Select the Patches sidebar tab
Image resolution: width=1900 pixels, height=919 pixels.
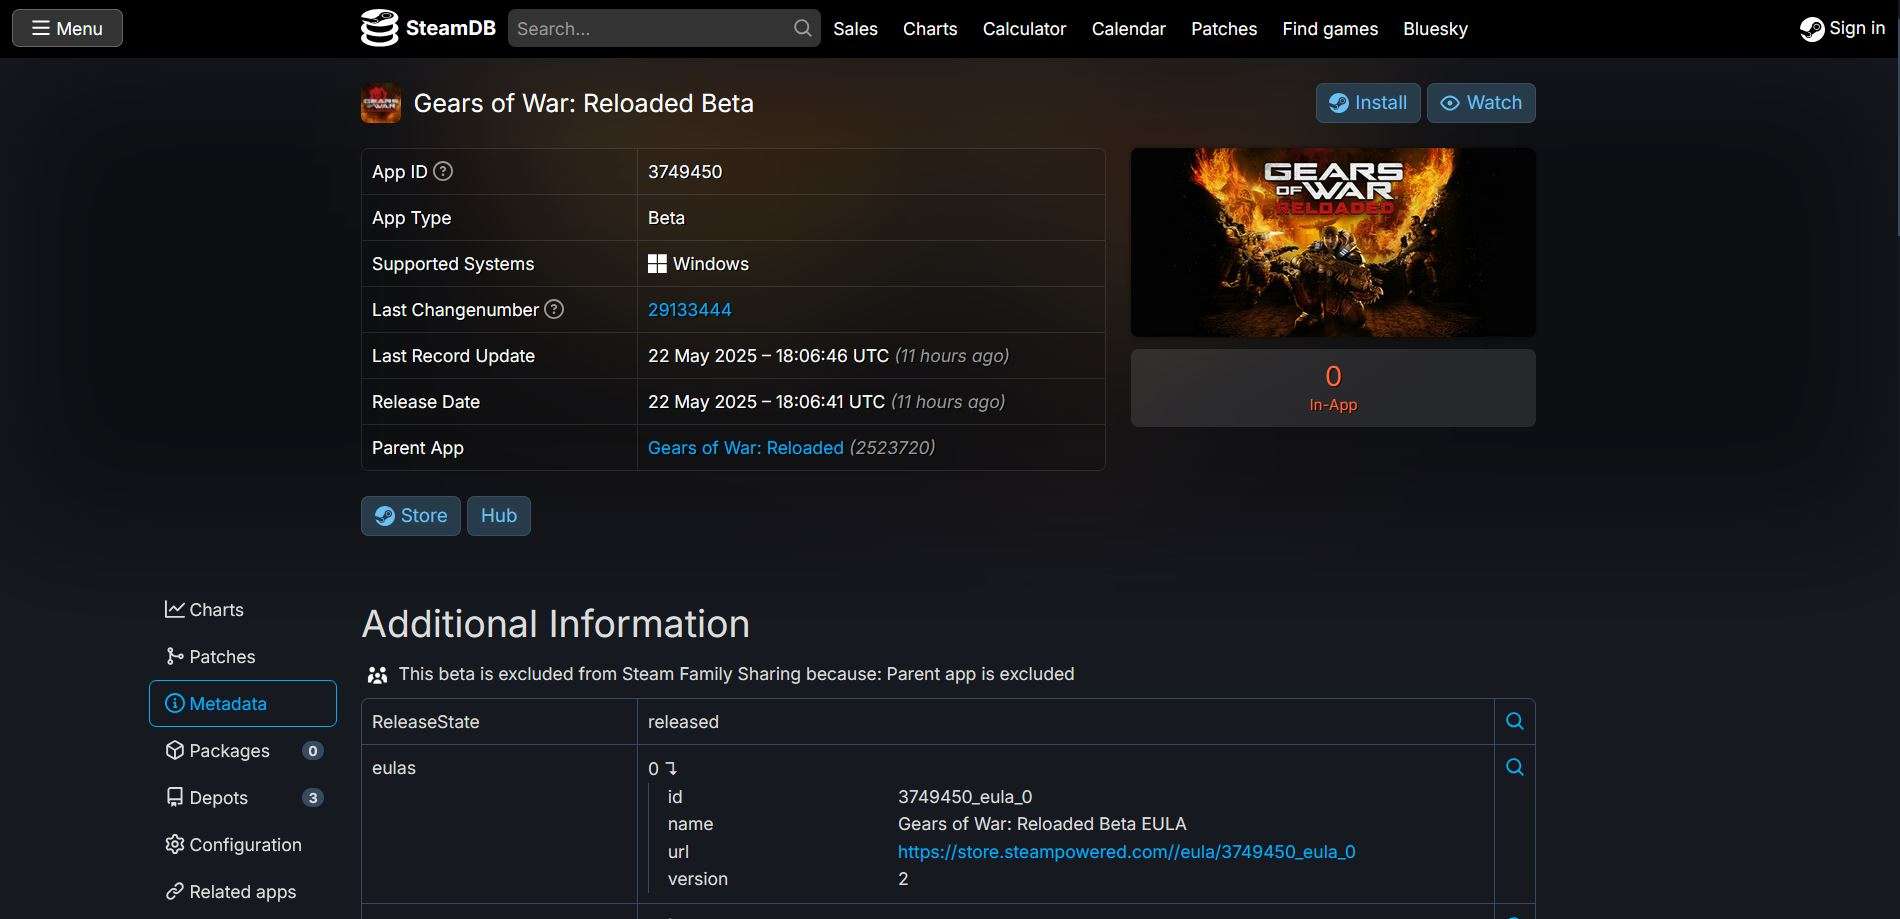243,657
